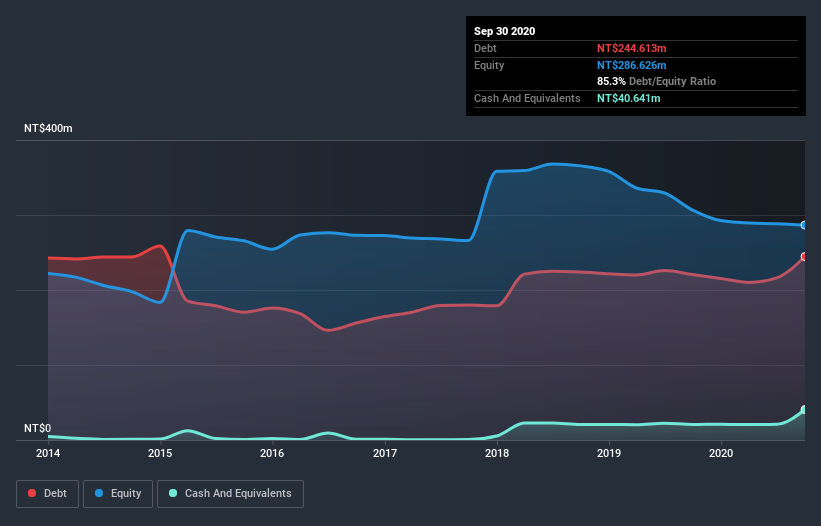Click the NT$400m y-axis label
Viewport: 821px width, 526px height.
pyautogui.click(x=48, y=128)
